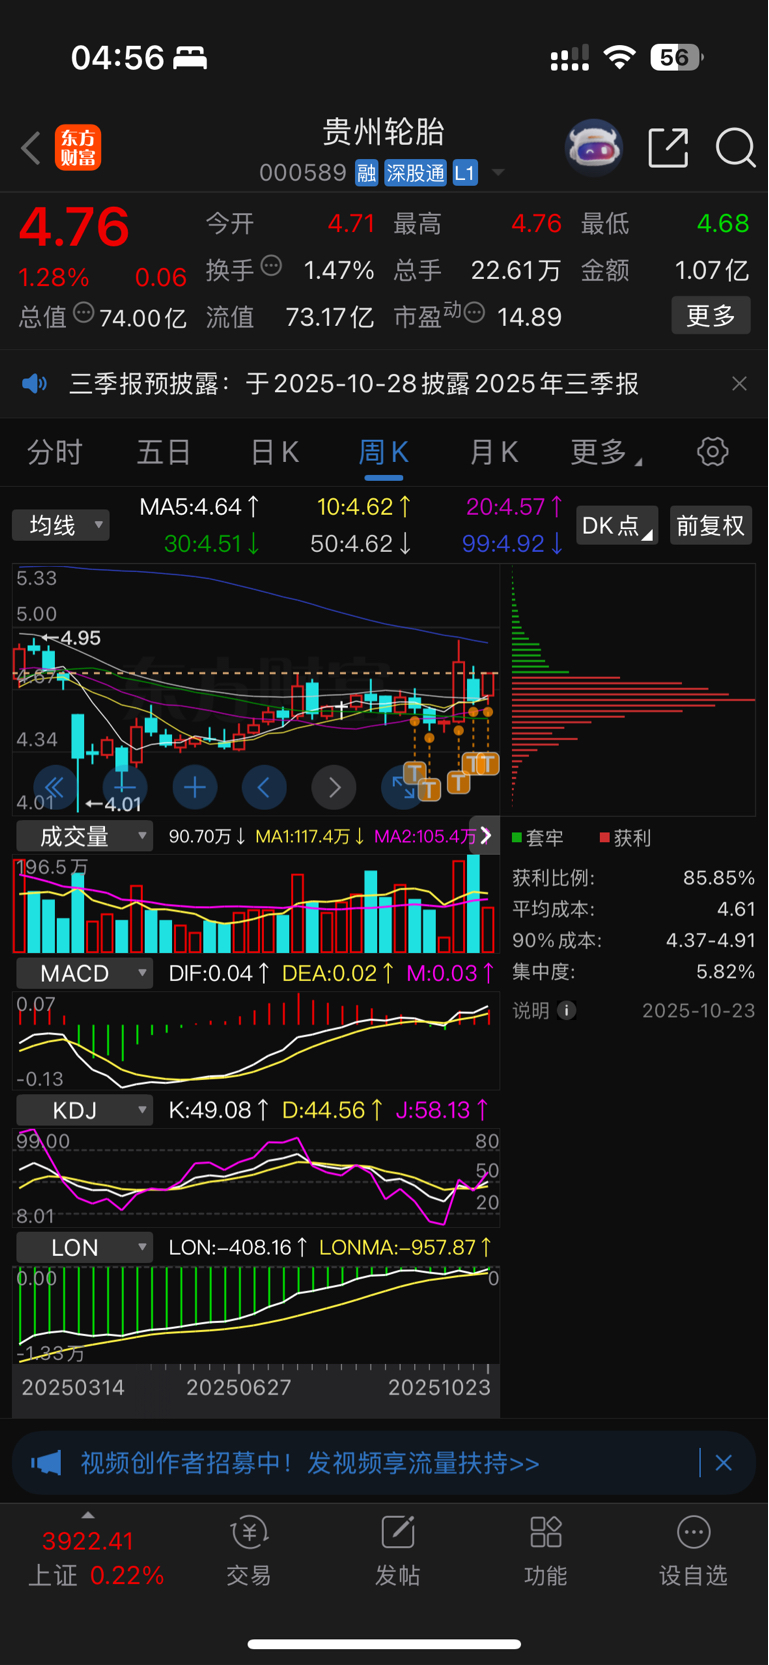Zoom out chart with minus button
Viewport: 769px width, 1665px height.
tap(125, 788)
